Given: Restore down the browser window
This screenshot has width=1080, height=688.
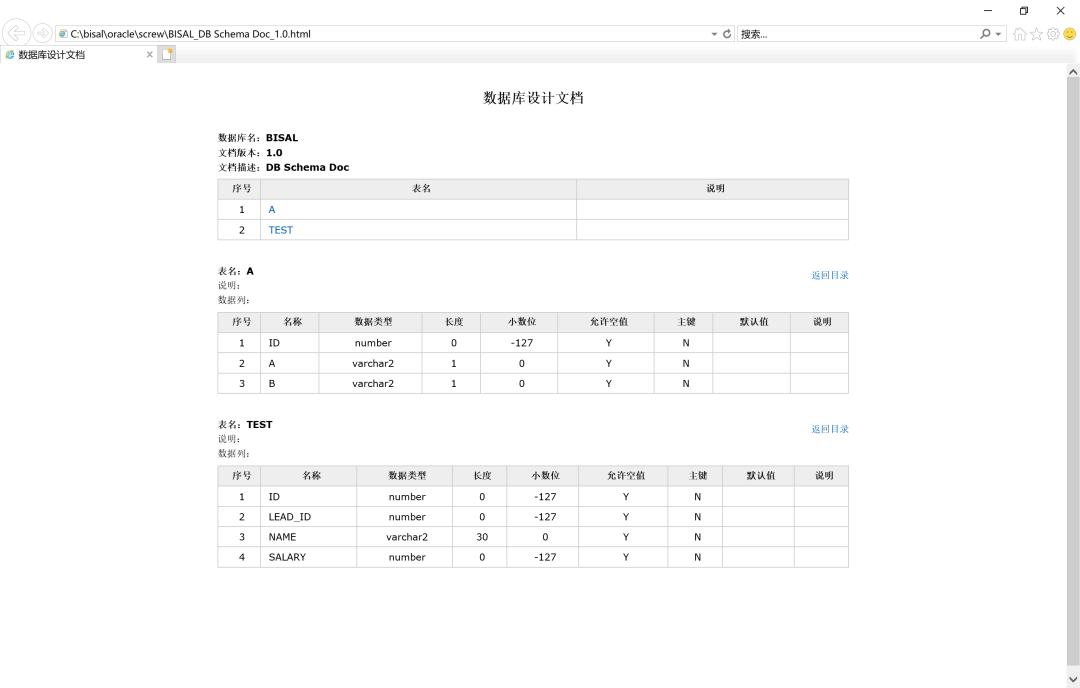Looking at the screenshot, I should point(1024,10).
